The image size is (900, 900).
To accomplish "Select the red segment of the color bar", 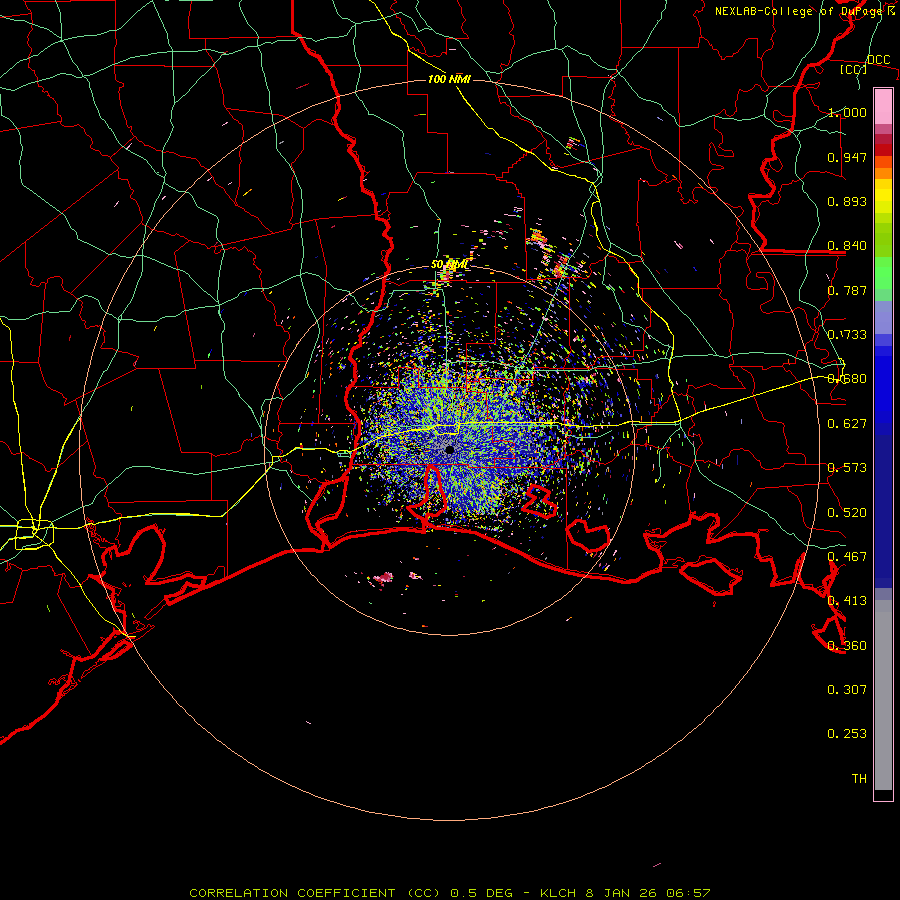I will tap(883, 150).
